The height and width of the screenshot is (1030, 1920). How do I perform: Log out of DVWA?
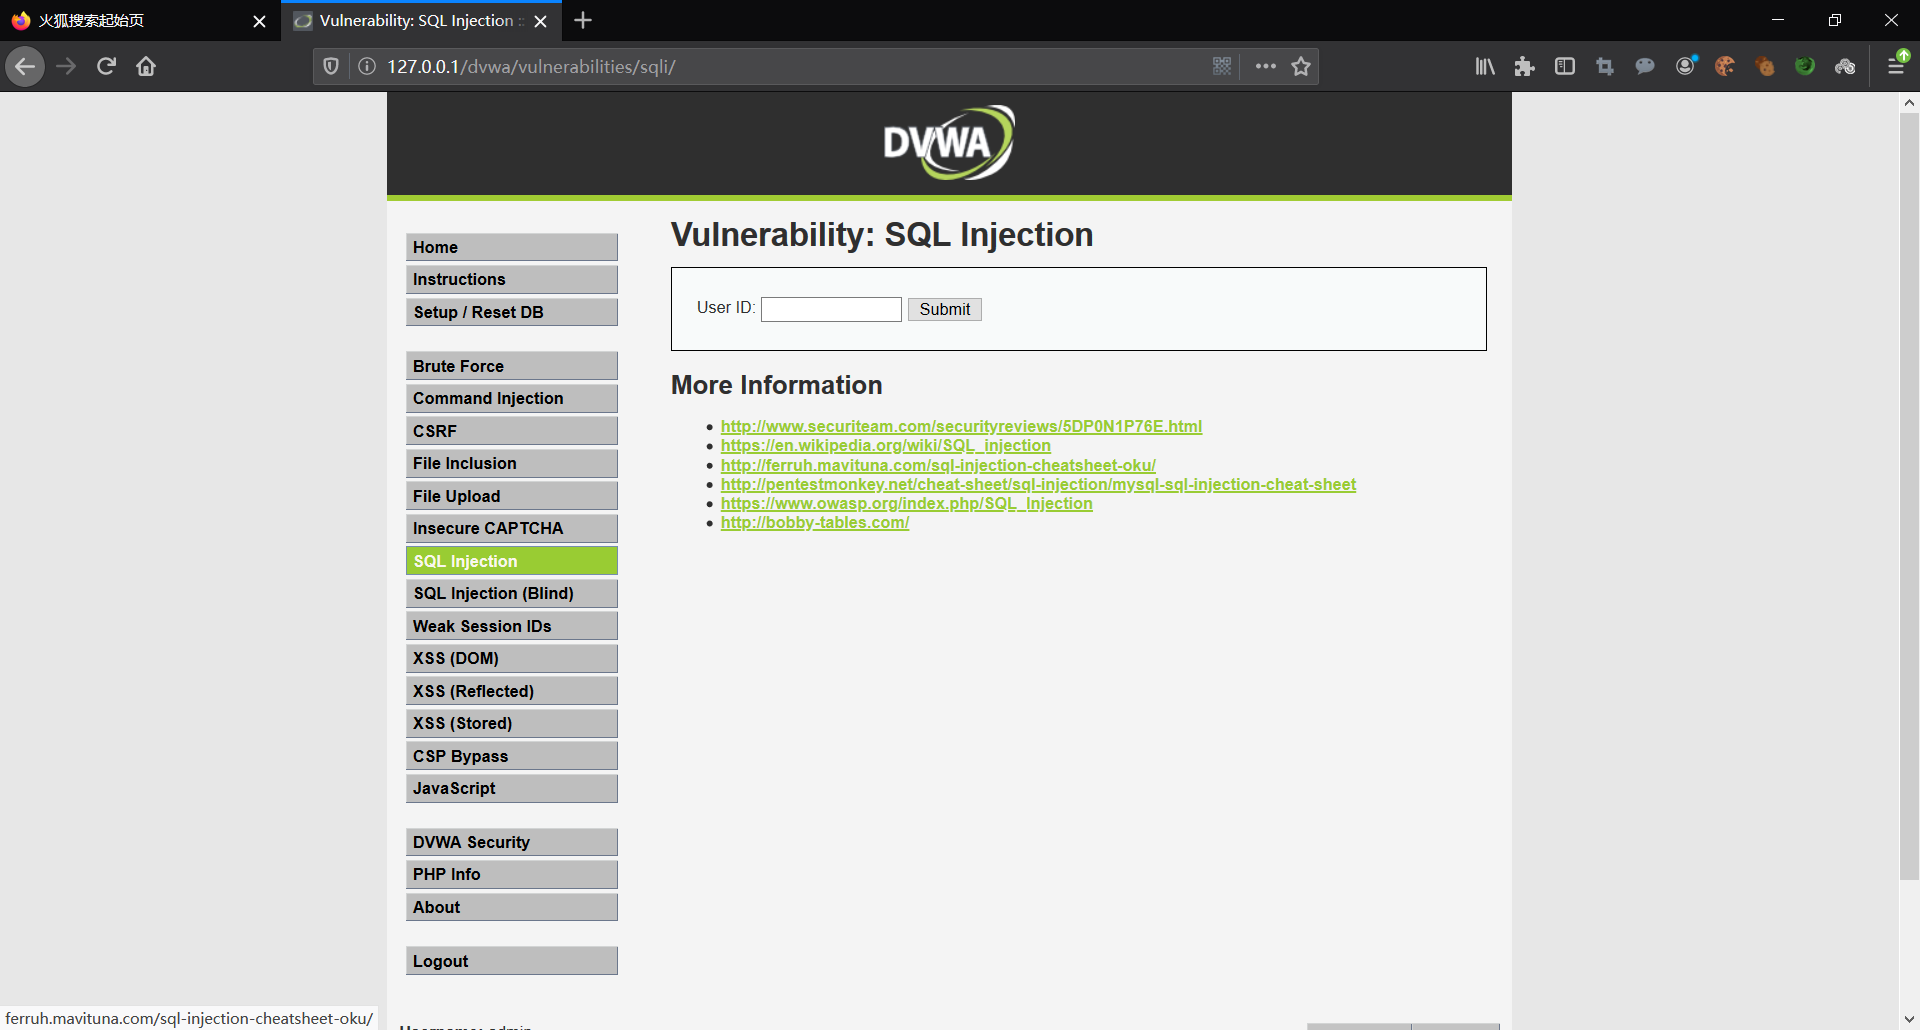coord(512,961)
